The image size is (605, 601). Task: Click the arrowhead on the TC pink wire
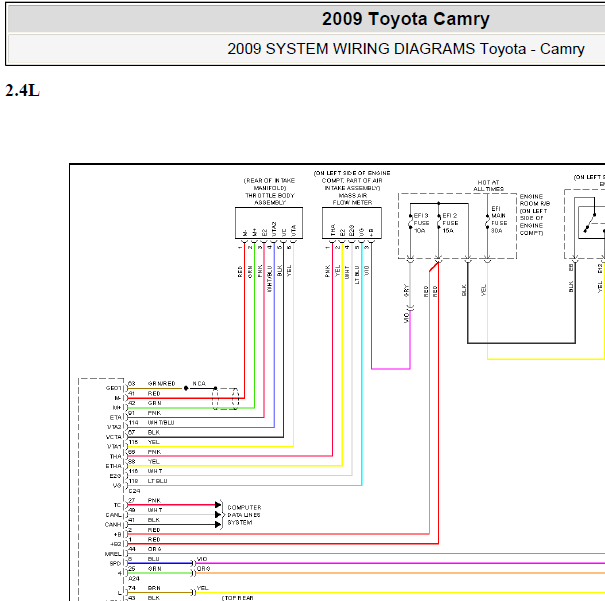[218, 505]
